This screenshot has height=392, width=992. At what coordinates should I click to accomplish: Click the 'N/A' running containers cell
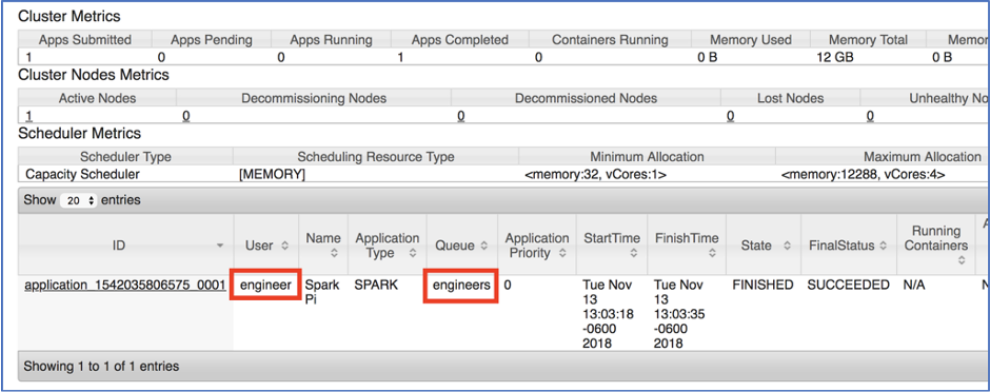(x=914, y=285)
